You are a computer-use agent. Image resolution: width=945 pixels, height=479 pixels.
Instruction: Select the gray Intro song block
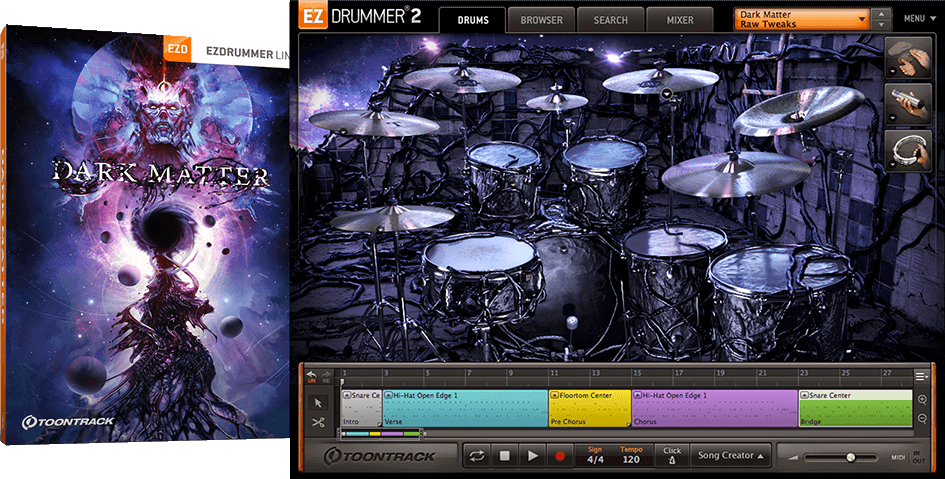(x=361, y=409)
